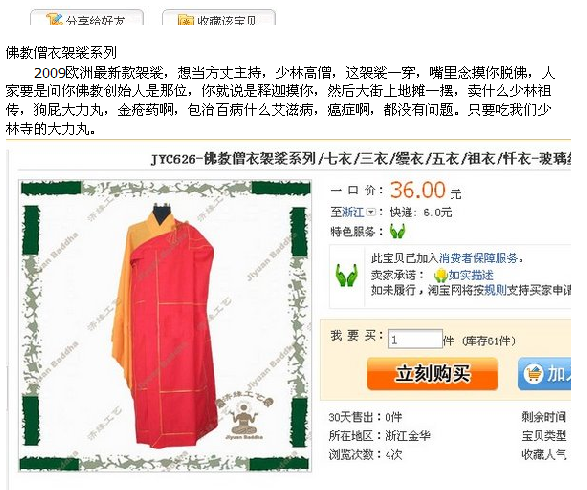
Task: Open the 消费者保障服务 link
Action: click(x=478, y=258)
